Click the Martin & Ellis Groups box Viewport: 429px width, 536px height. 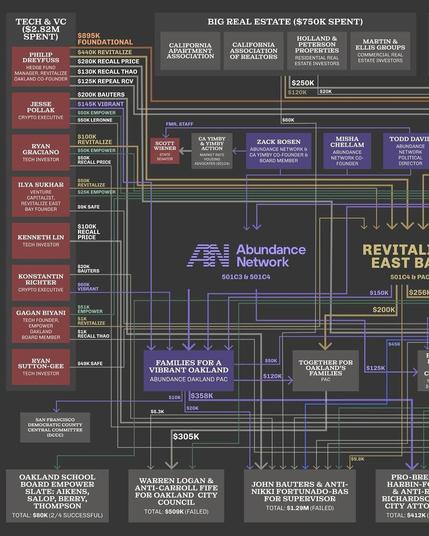[x=380, y=51]
